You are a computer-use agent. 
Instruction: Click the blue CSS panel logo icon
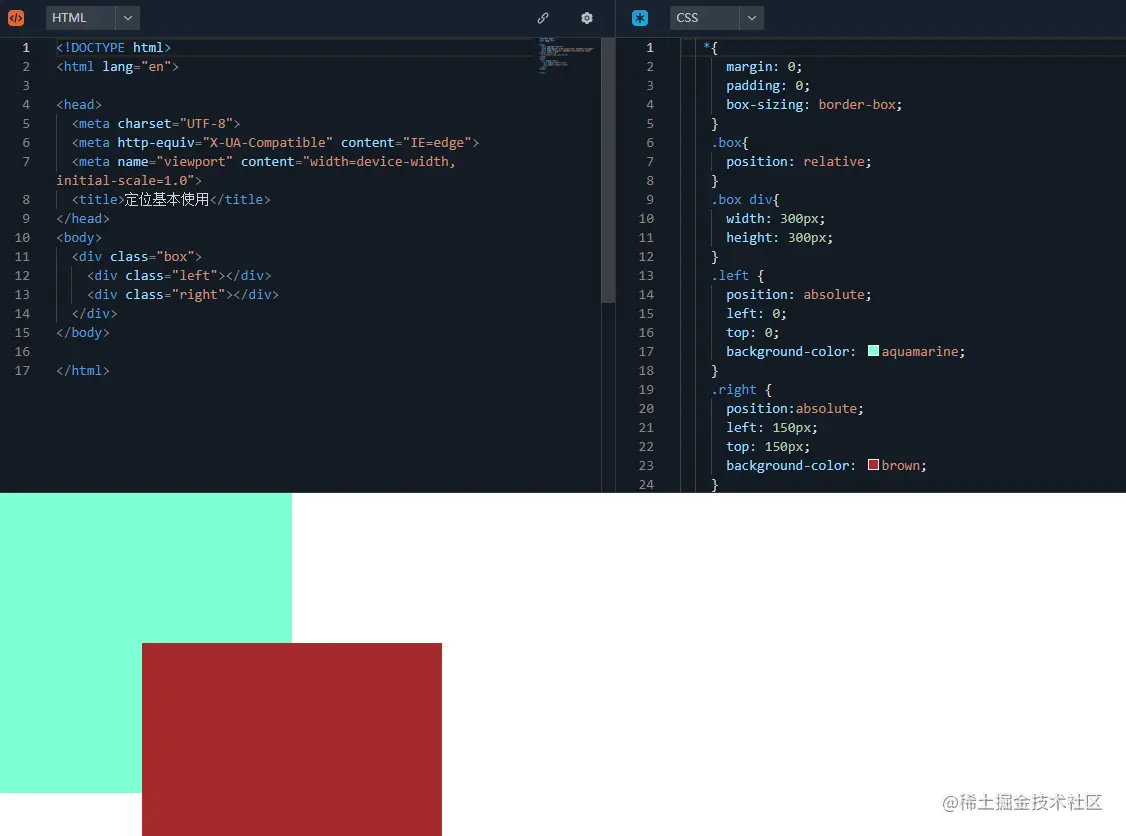click(x=639, y=17)
